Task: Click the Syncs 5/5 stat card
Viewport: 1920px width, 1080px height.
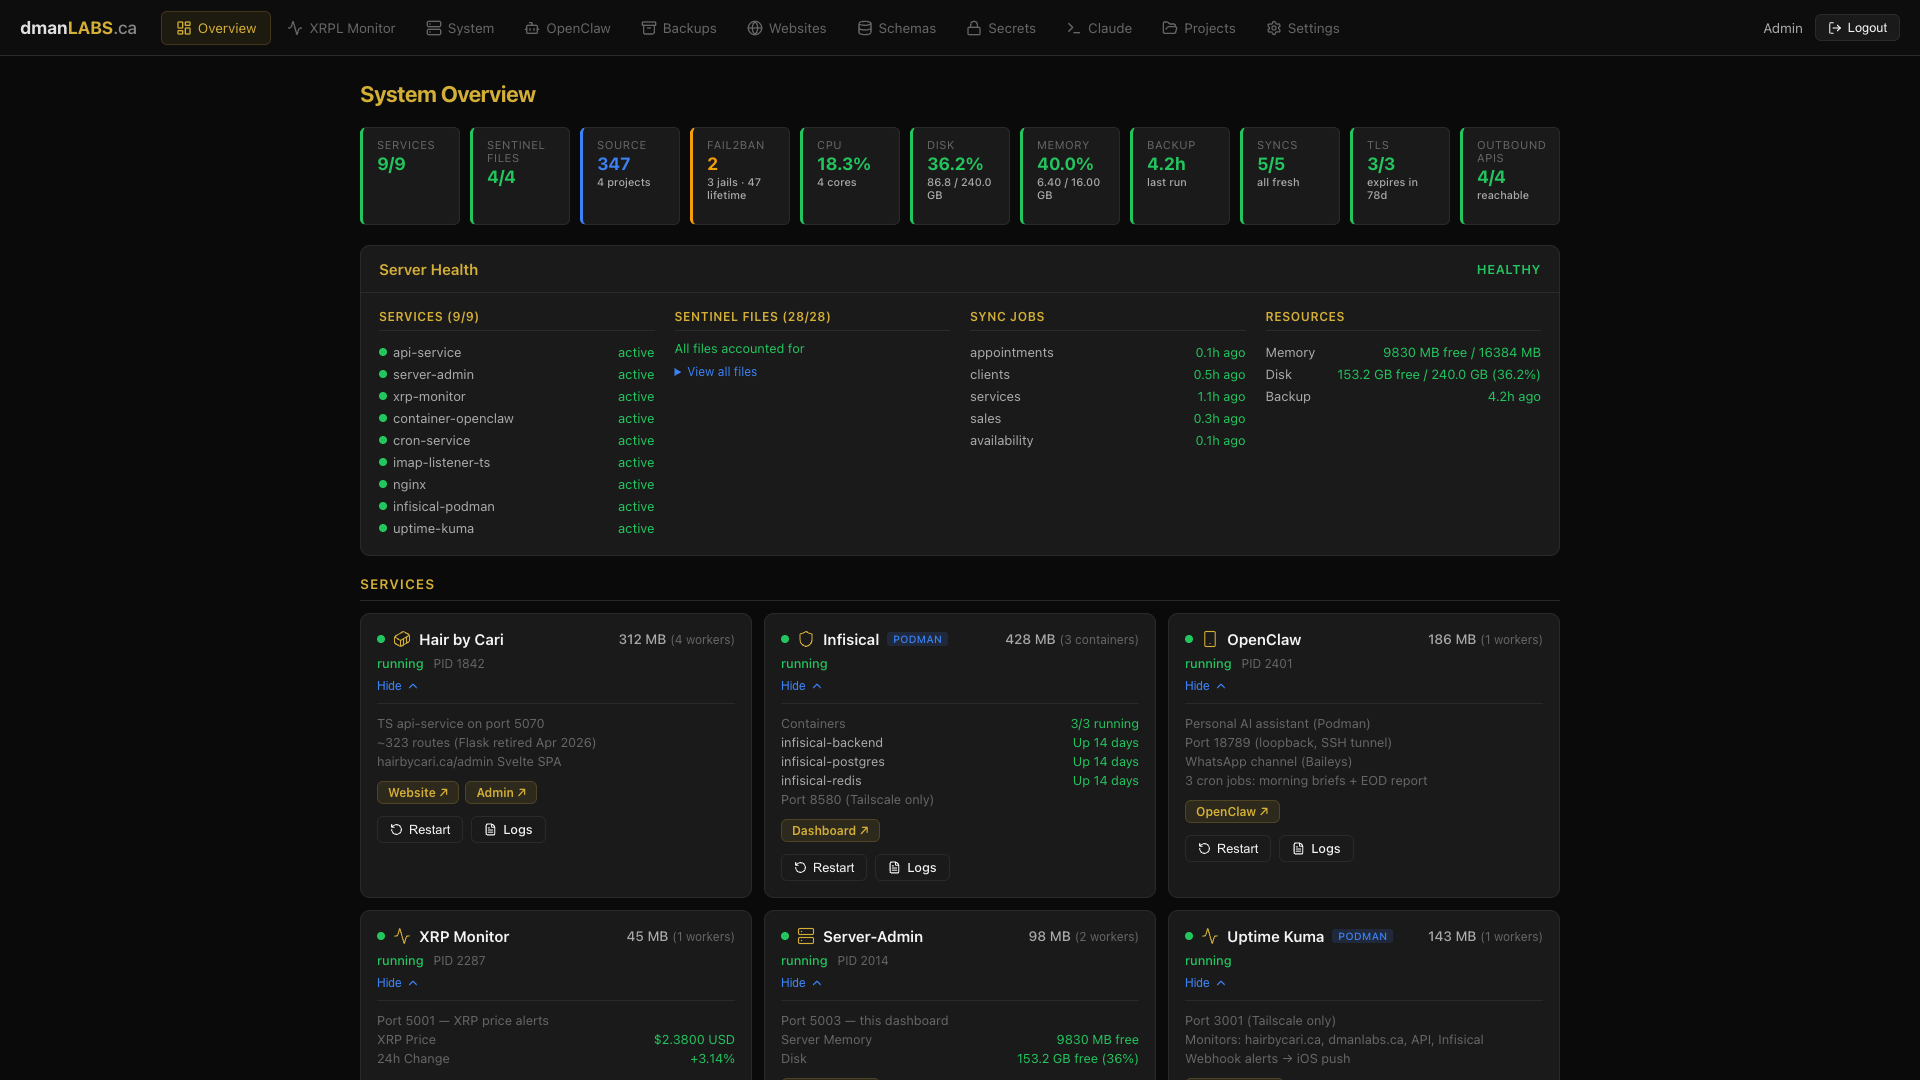Action: pos(1290,176)
